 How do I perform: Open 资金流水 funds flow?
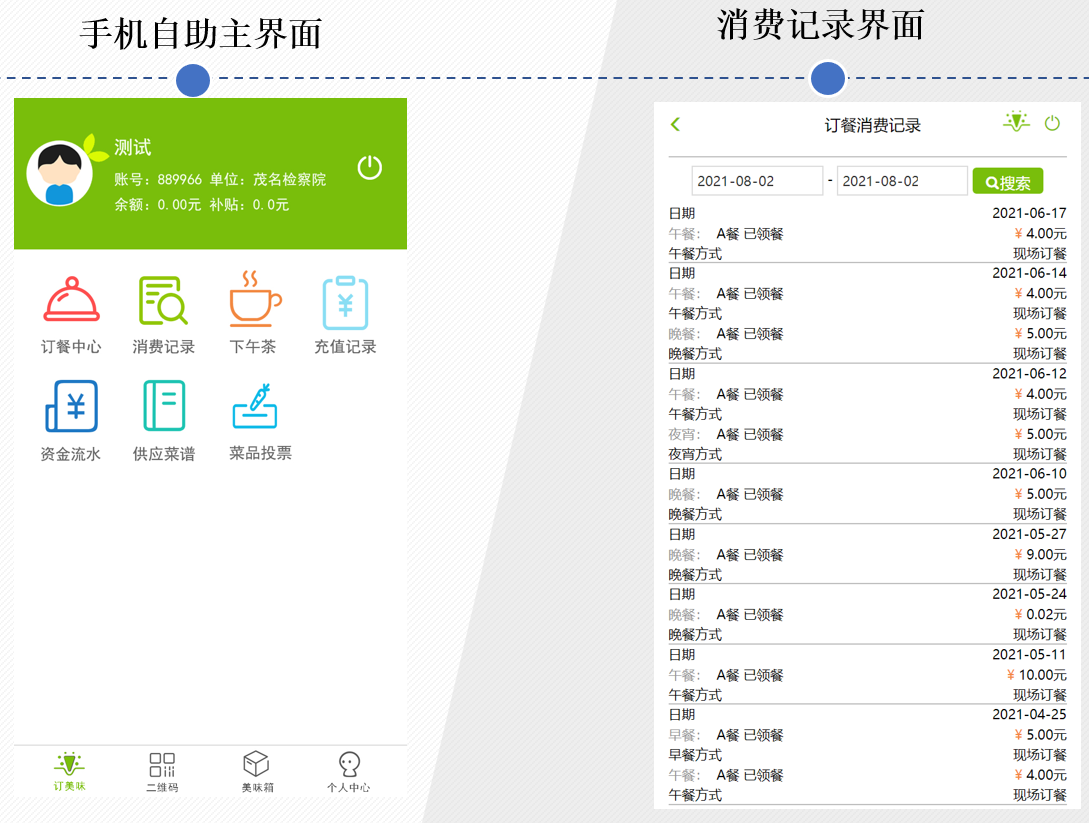point(70,420)
